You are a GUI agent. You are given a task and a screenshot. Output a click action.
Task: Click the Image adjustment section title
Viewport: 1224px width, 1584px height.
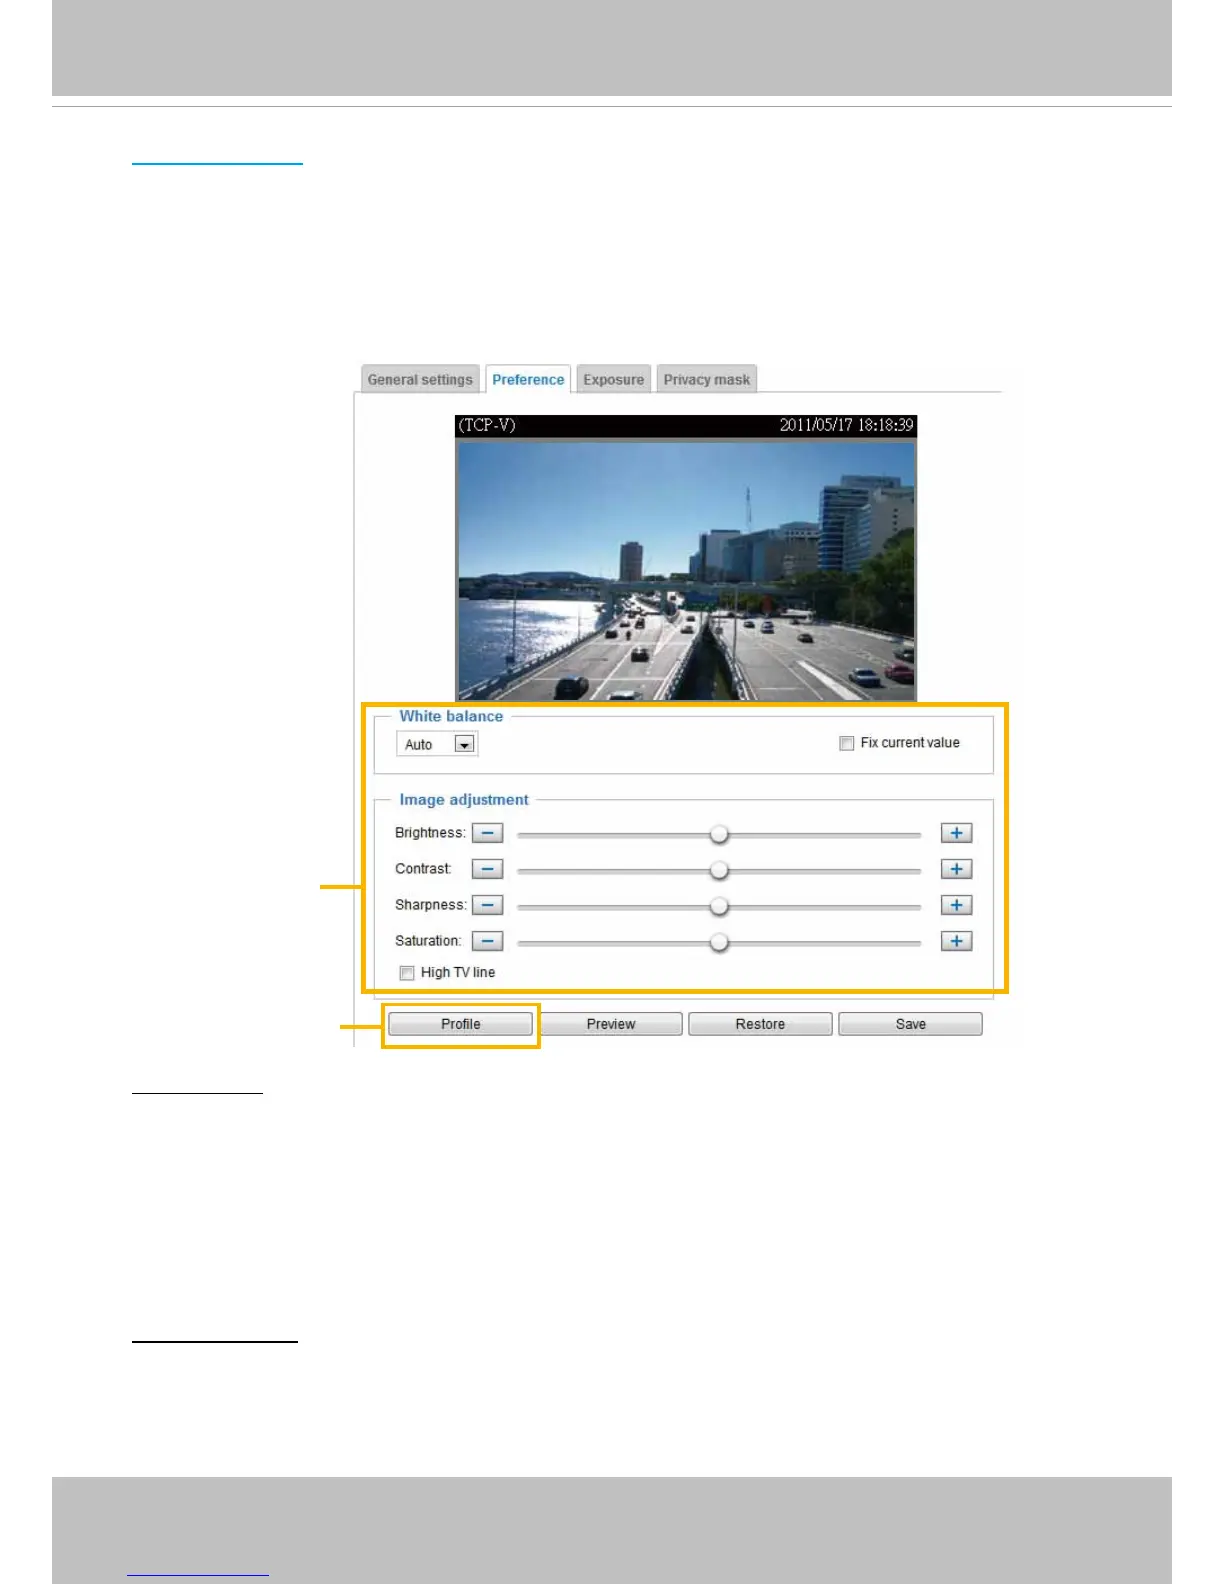point(464,800)
